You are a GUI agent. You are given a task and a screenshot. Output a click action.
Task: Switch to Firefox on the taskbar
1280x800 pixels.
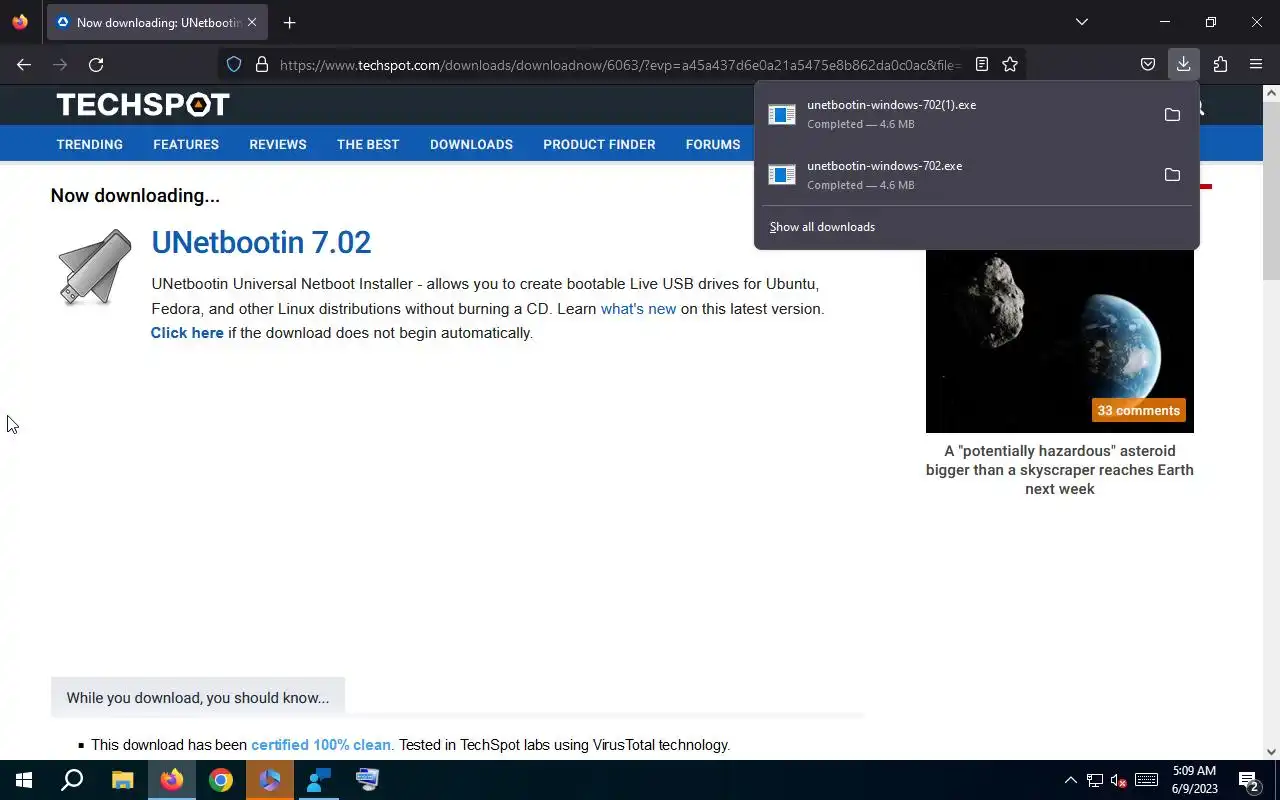coord(172,780)
